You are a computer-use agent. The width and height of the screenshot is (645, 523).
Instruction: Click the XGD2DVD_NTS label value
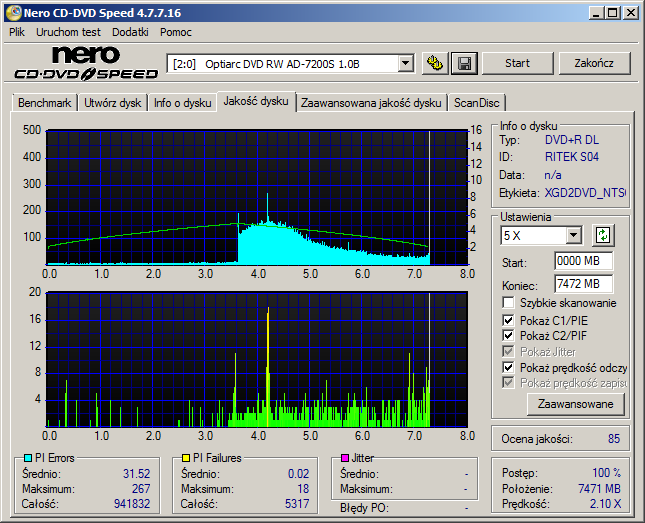[x=585, y=193]
